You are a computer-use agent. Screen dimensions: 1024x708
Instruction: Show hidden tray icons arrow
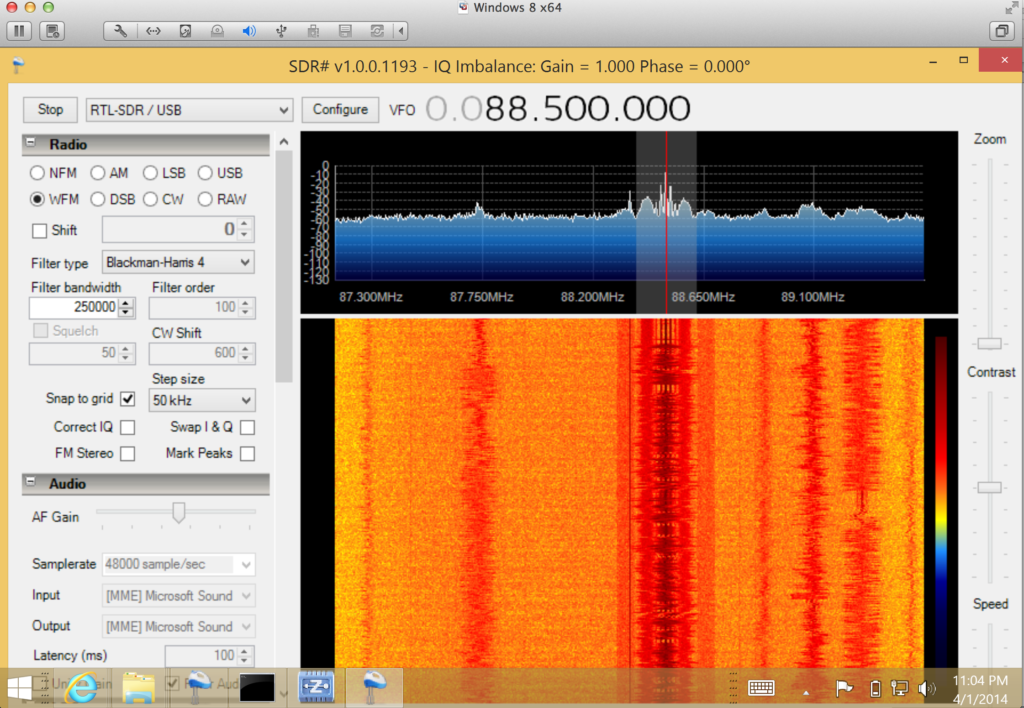point(806,692)
